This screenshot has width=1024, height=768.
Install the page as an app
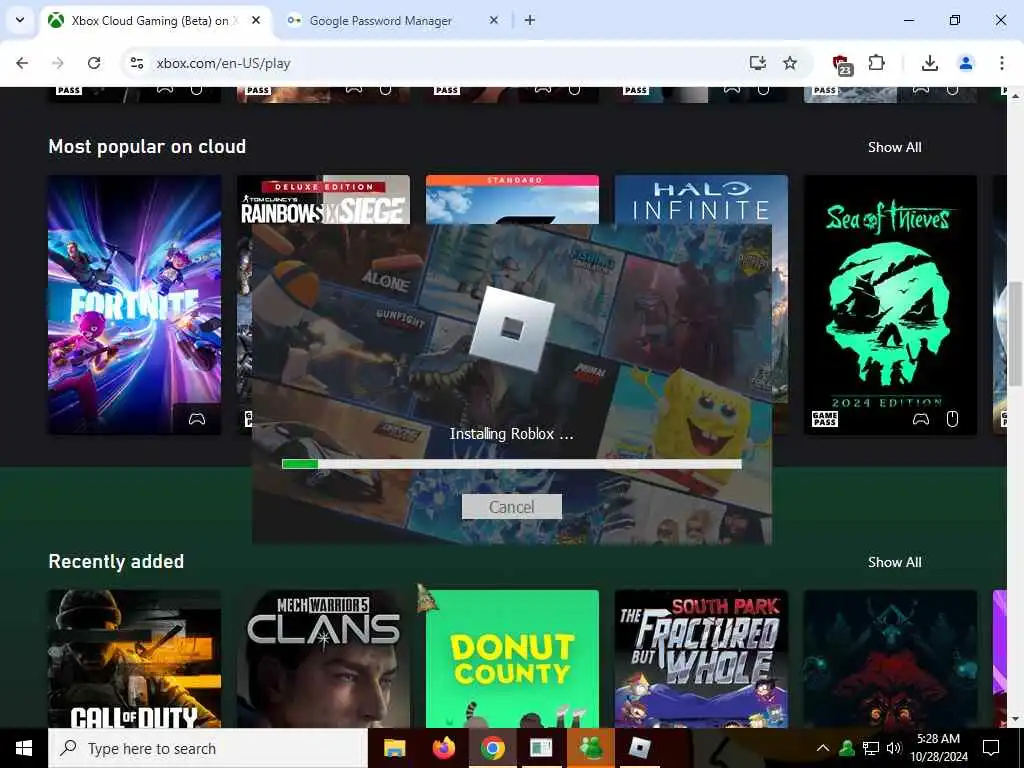pos(758,63)
